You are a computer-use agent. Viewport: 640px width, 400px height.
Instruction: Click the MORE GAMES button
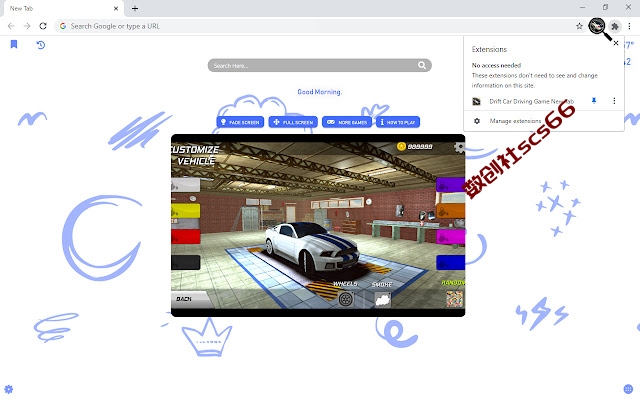(347, 122)
